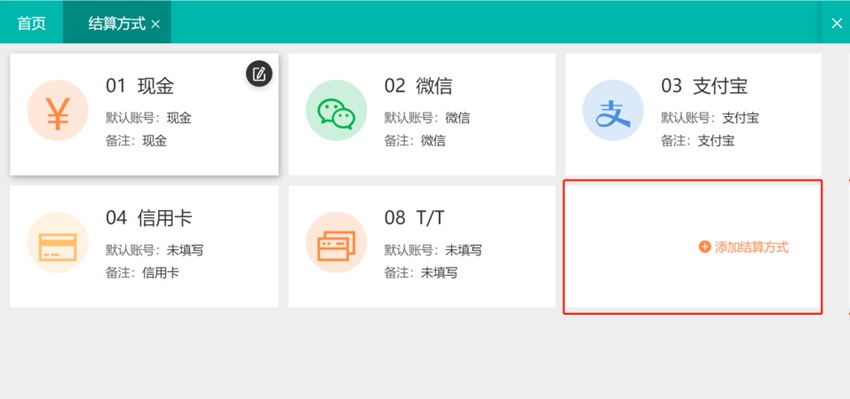Click the 添加结算方式 link

click(751, 247)
